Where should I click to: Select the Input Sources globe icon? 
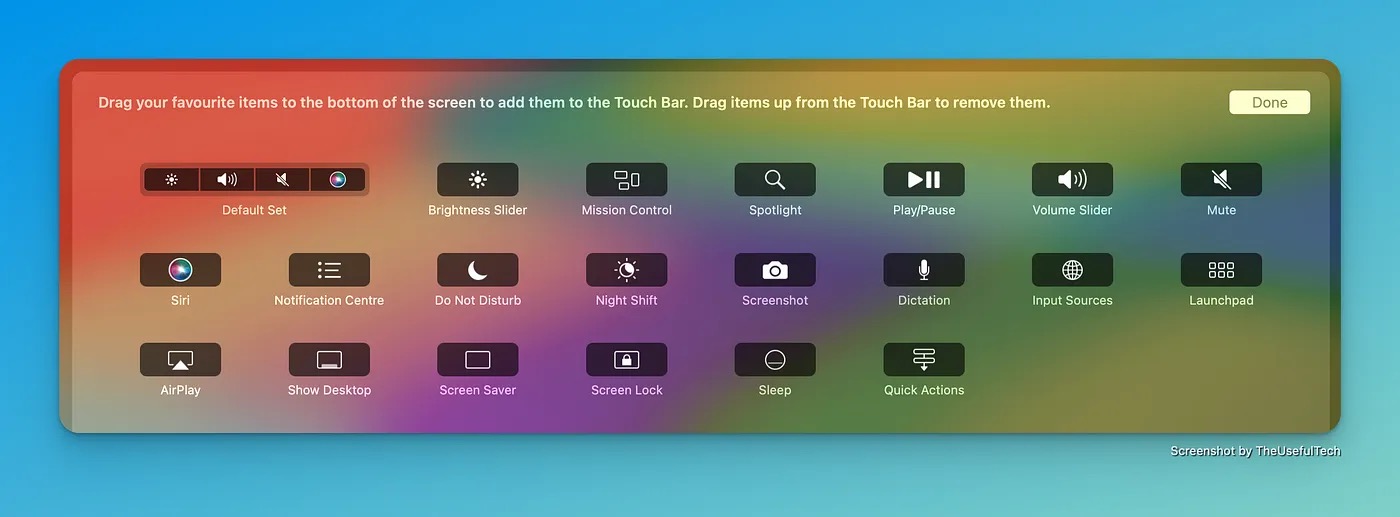pyautogui.click(x=1073, y=270)
